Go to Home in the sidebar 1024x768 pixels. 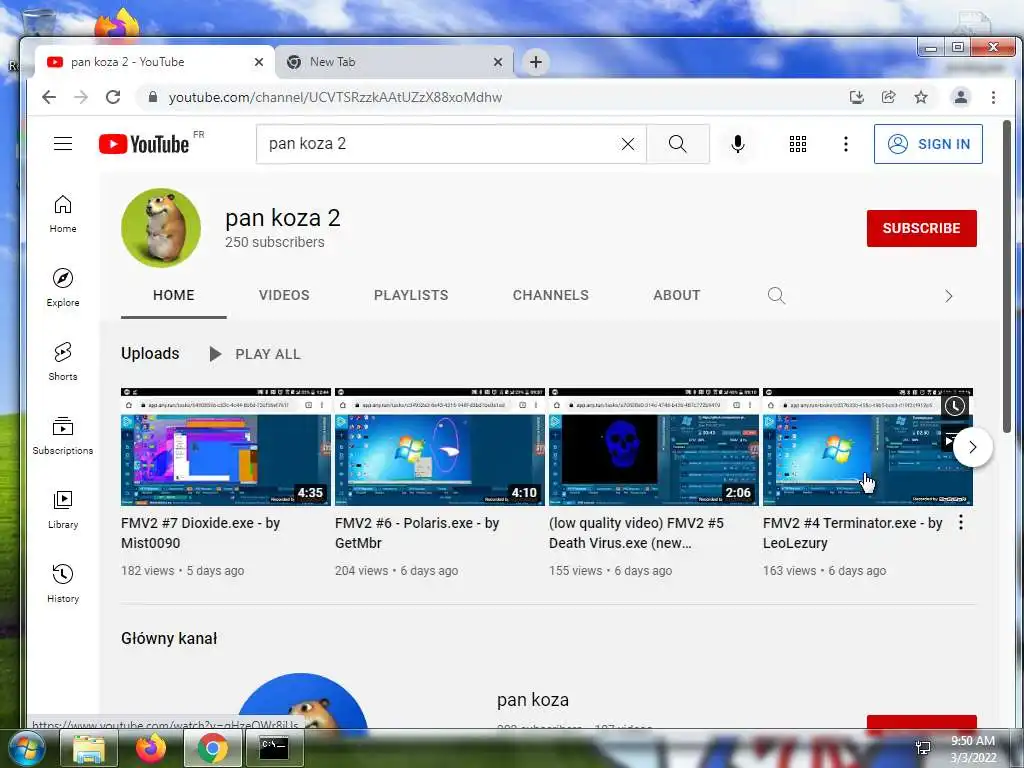point(63,214)
